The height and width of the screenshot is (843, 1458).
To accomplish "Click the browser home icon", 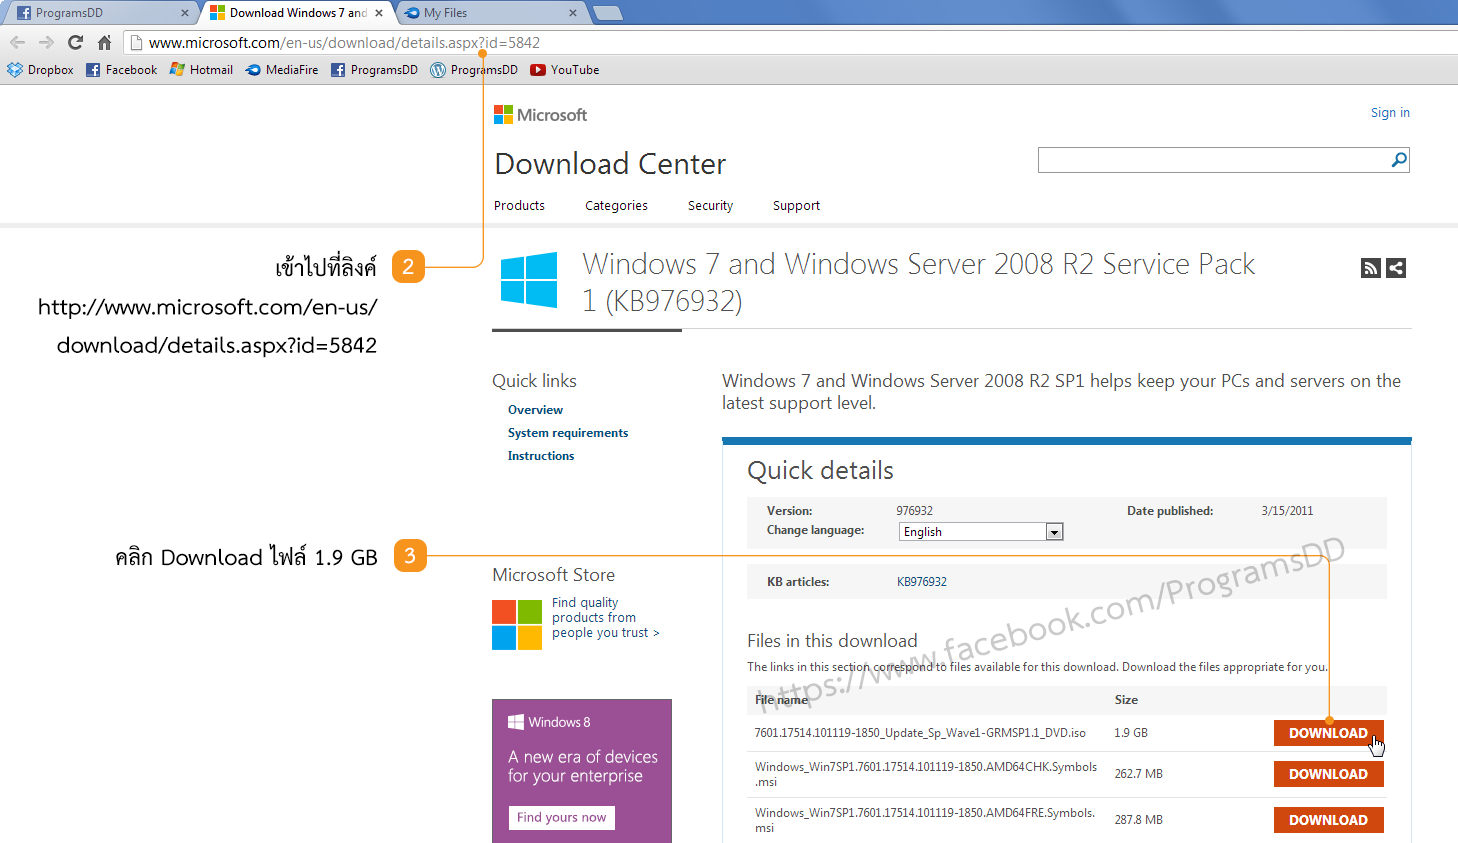I will pyautogui.click(x=104, y=42).
